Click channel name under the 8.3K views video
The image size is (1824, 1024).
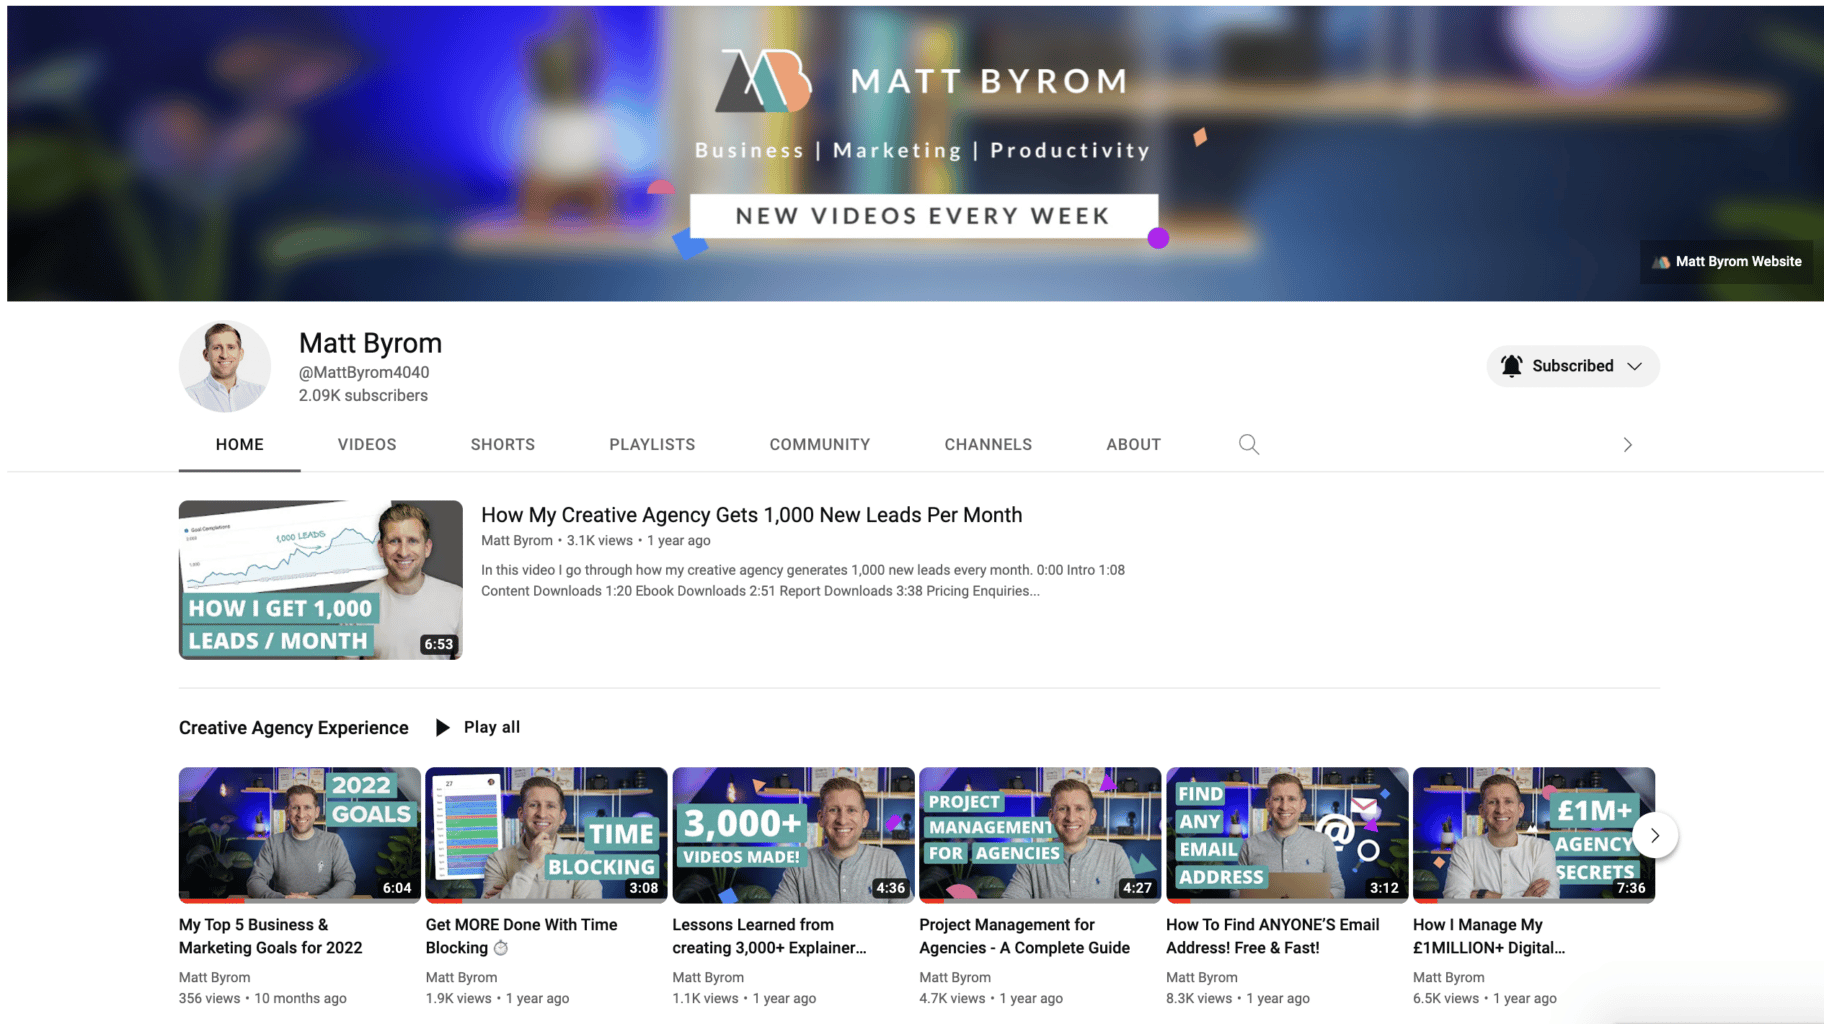click(1201, 977)
